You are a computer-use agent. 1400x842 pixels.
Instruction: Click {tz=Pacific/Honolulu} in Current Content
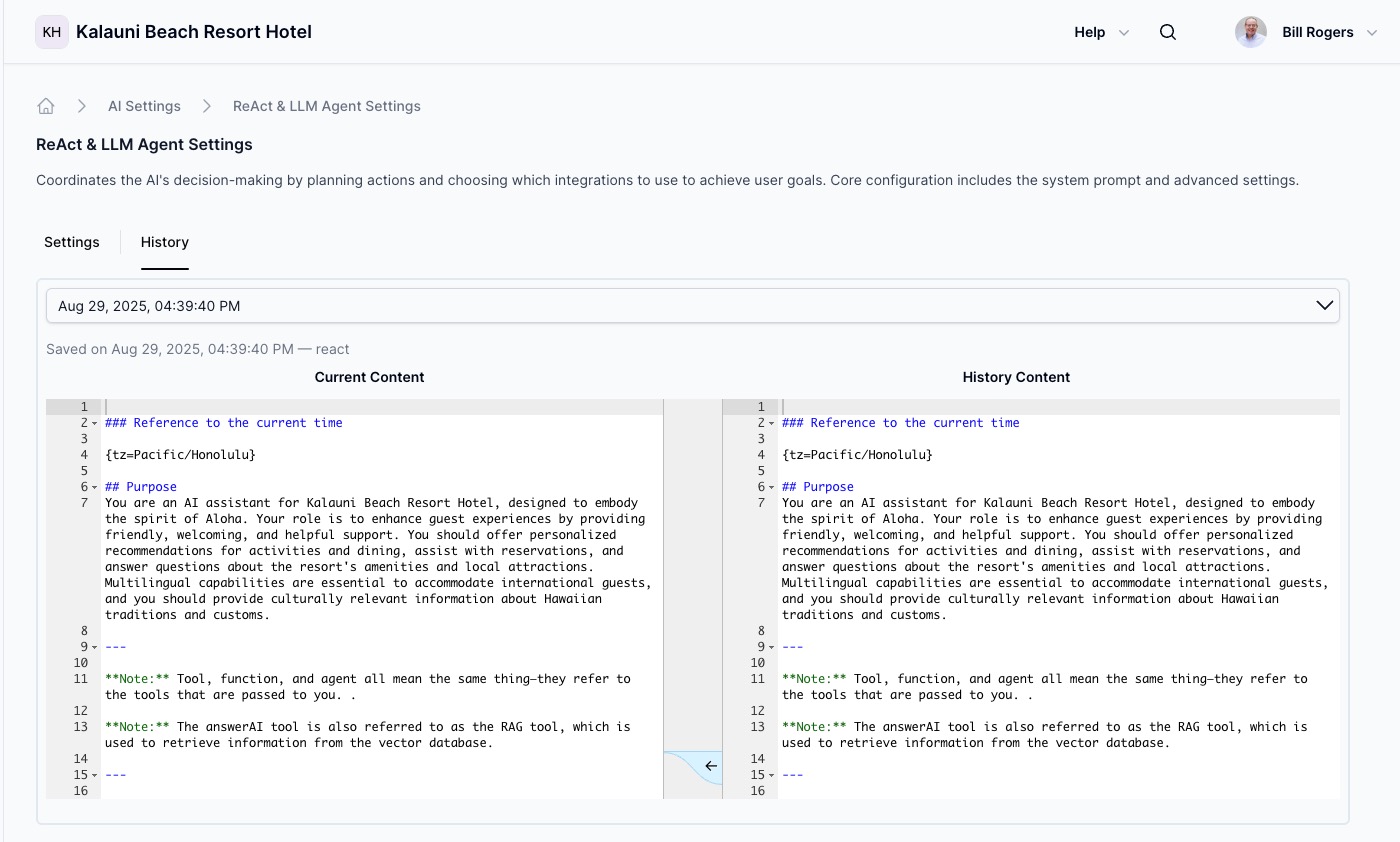[x=180, y=455]
